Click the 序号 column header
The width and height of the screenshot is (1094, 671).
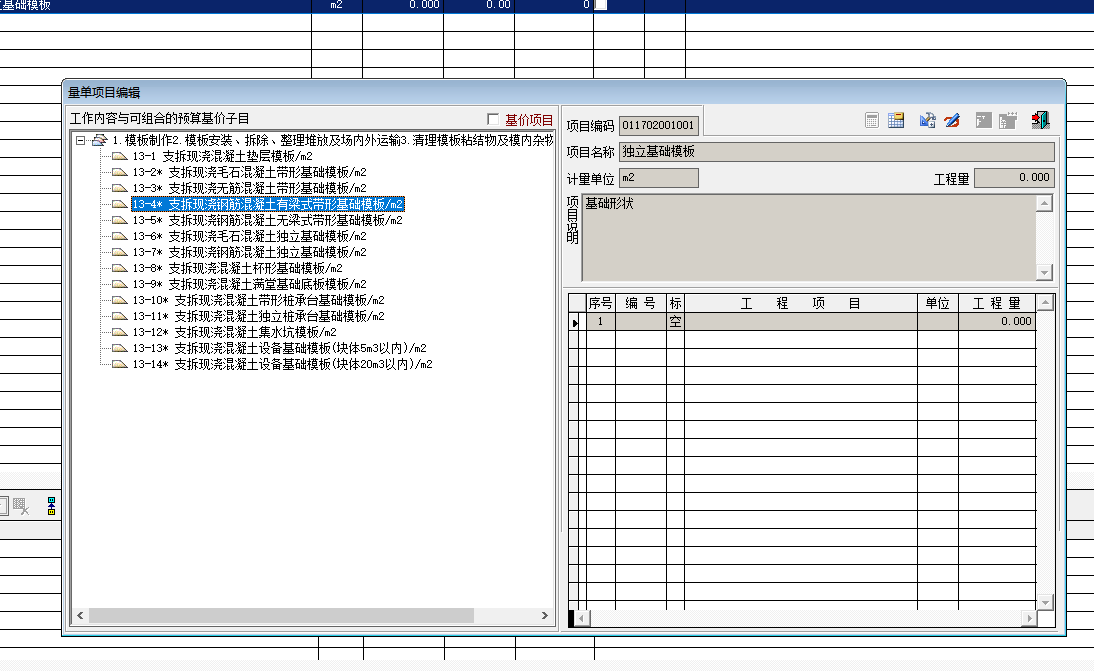tap(600, 303)
